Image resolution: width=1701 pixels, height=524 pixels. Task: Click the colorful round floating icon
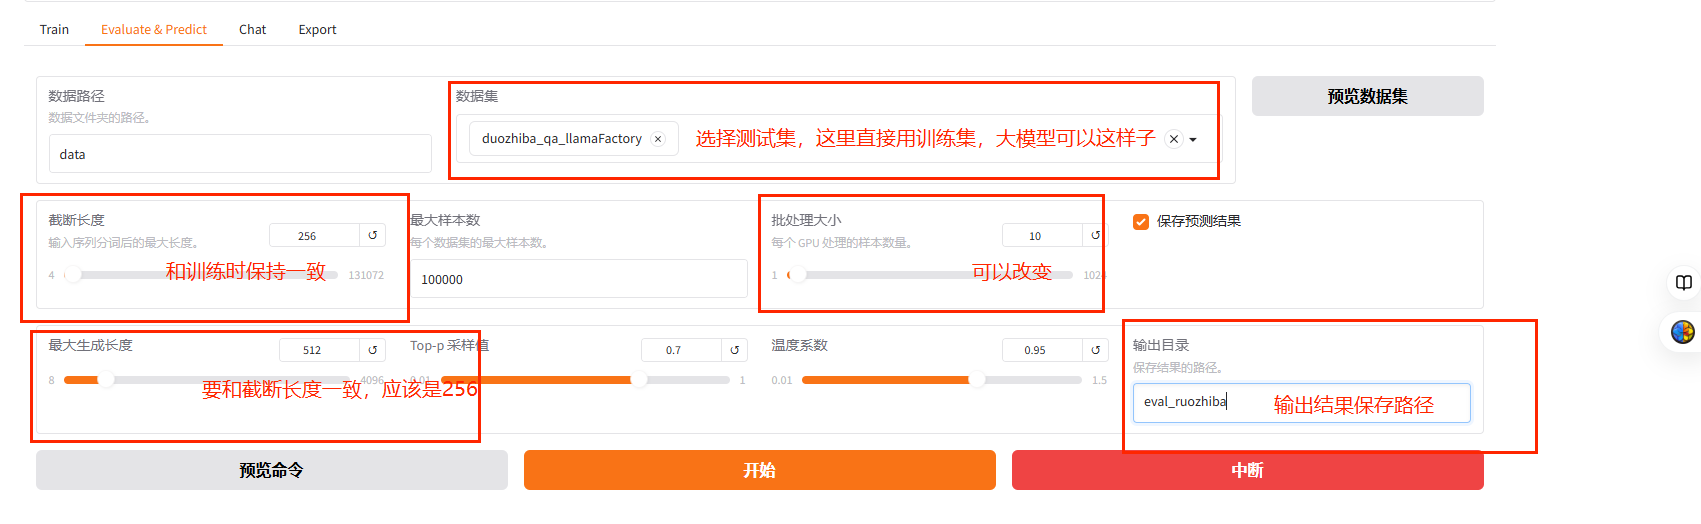click(x=1683, y=331)
